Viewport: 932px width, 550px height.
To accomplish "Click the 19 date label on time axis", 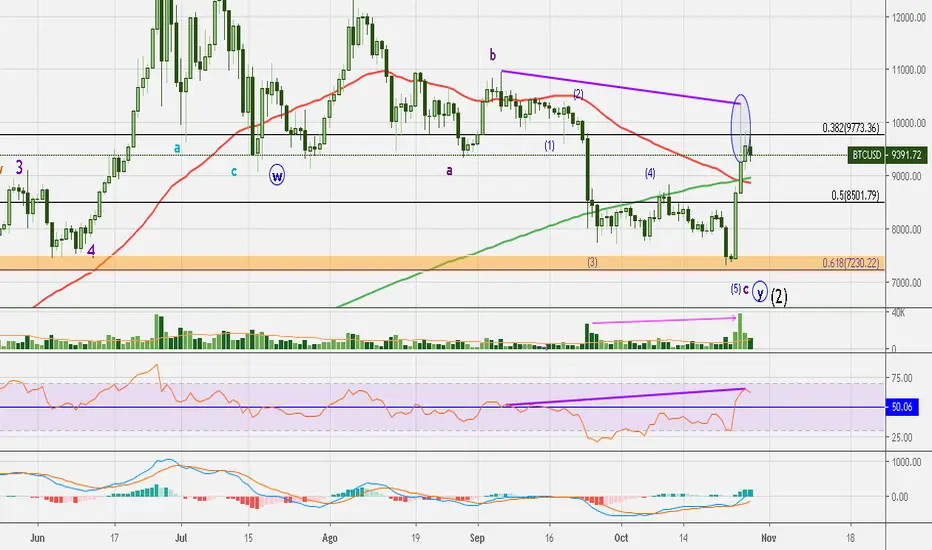I will click(415, 538).
